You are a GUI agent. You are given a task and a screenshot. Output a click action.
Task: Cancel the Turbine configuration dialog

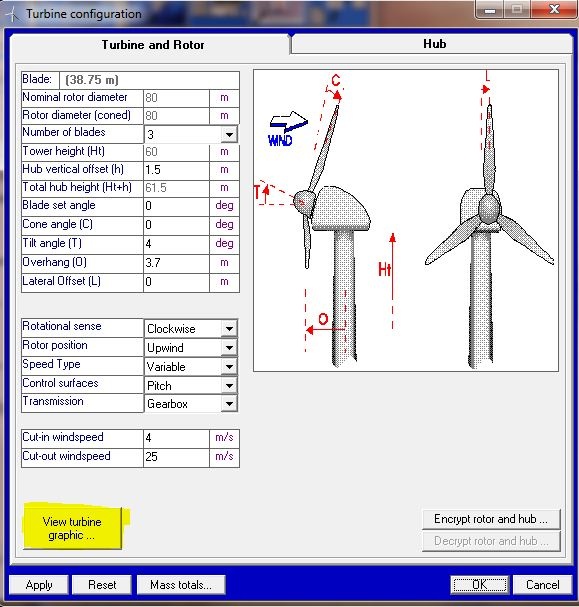pos(542,585)
